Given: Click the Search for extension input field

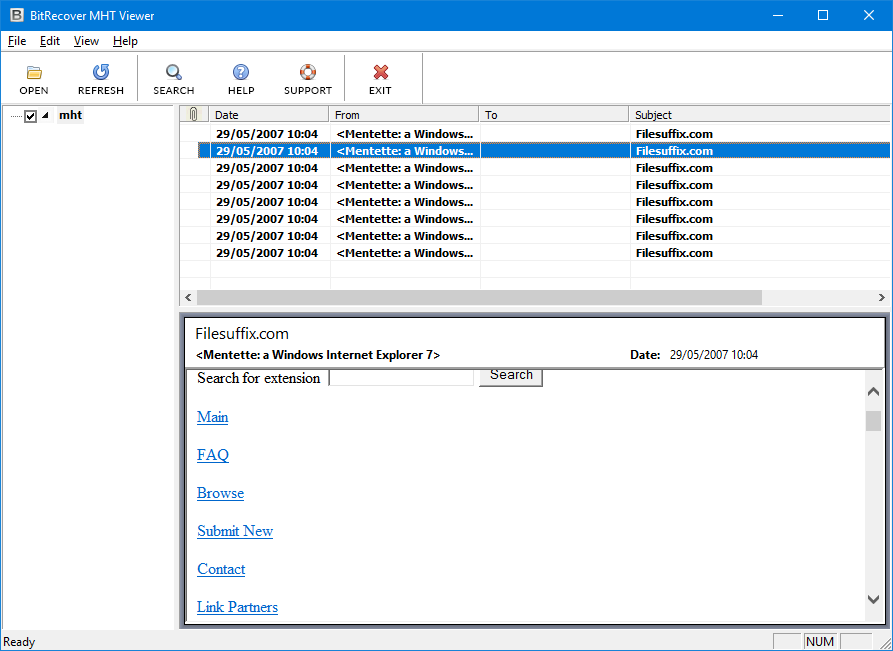Looking at the screenshot, I should (402, 377).
